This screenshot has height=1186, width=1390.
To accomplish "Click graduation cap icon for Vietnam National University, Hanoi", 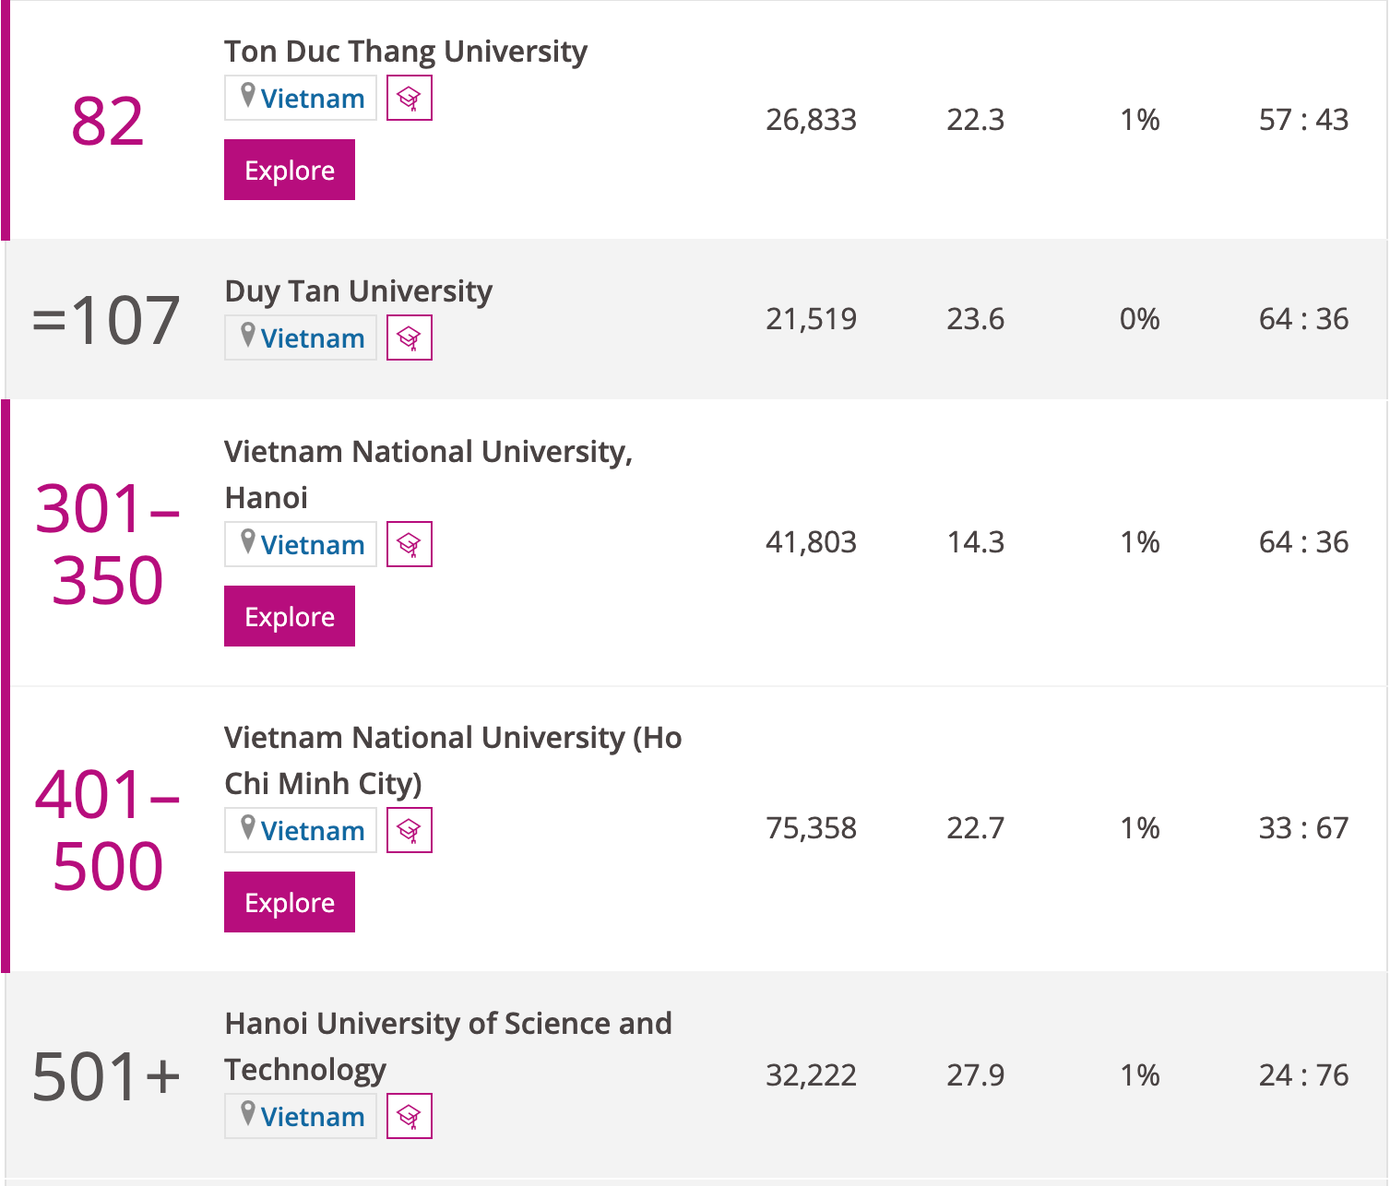I will tap(409, 544).
